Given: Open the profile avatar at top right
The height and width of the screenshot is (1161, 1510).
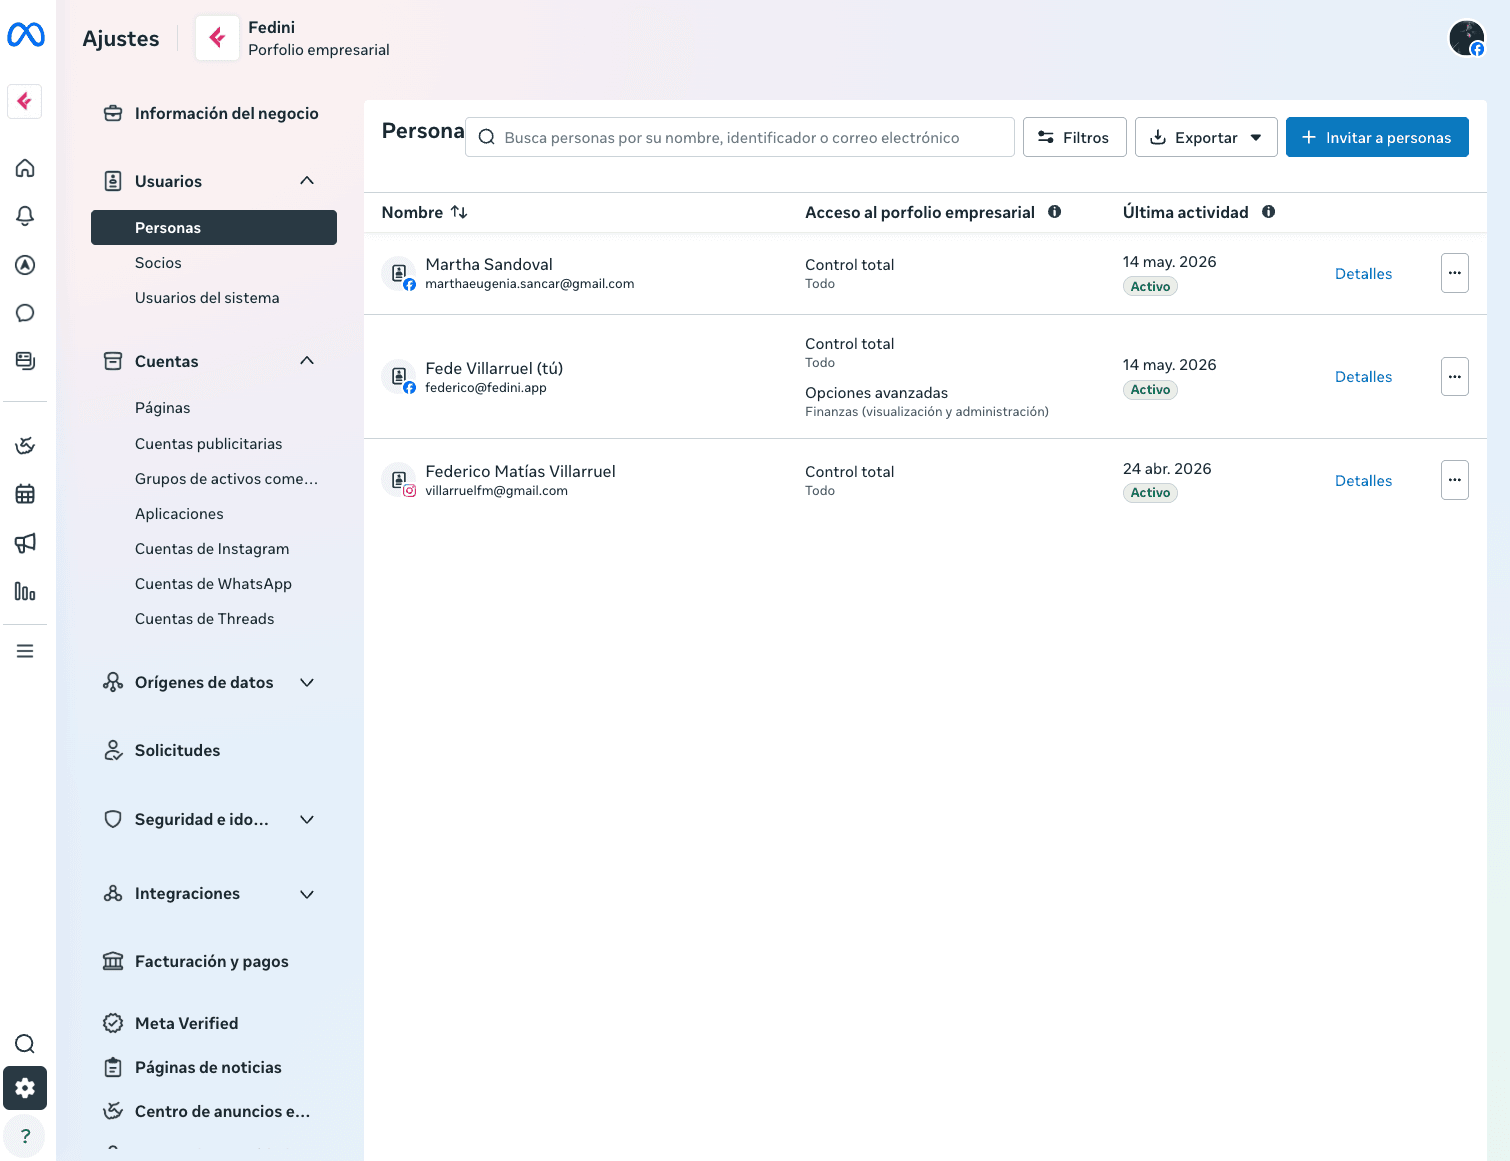Looking at the screenshot, I should [1467, 38].
